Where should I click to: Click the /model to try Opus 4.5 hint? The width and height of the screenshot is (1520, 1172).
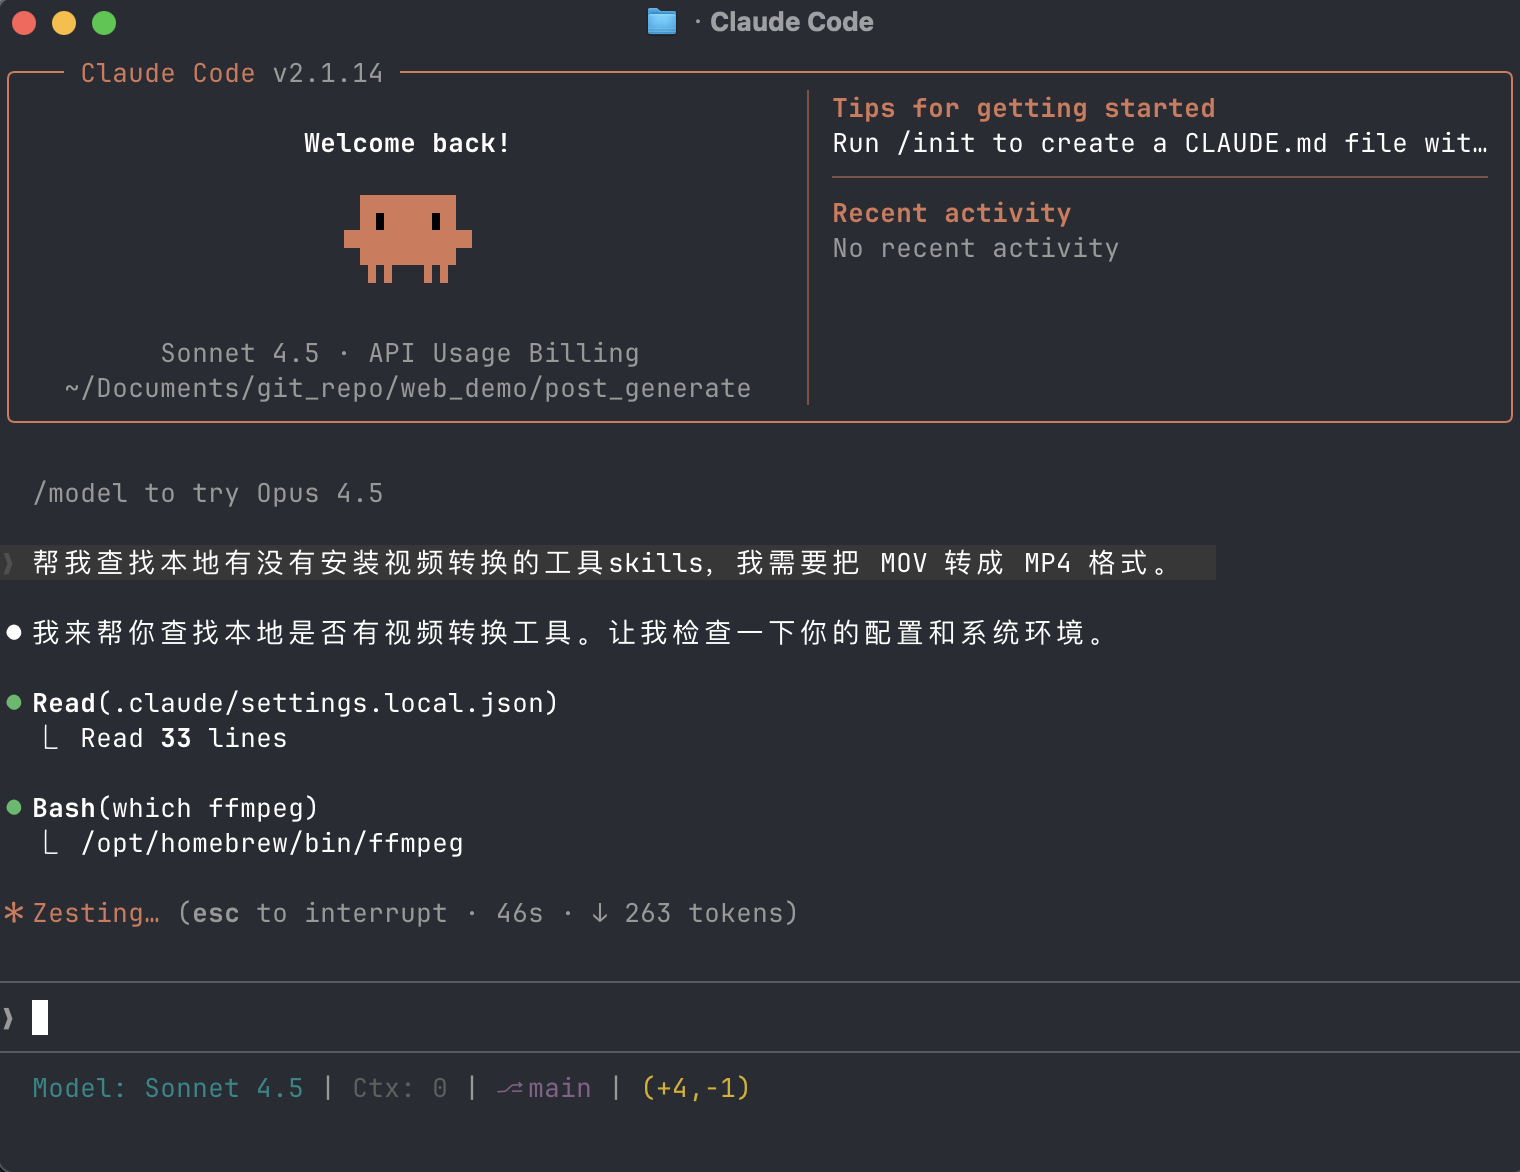pyautogui.click(x=208, y=493)
